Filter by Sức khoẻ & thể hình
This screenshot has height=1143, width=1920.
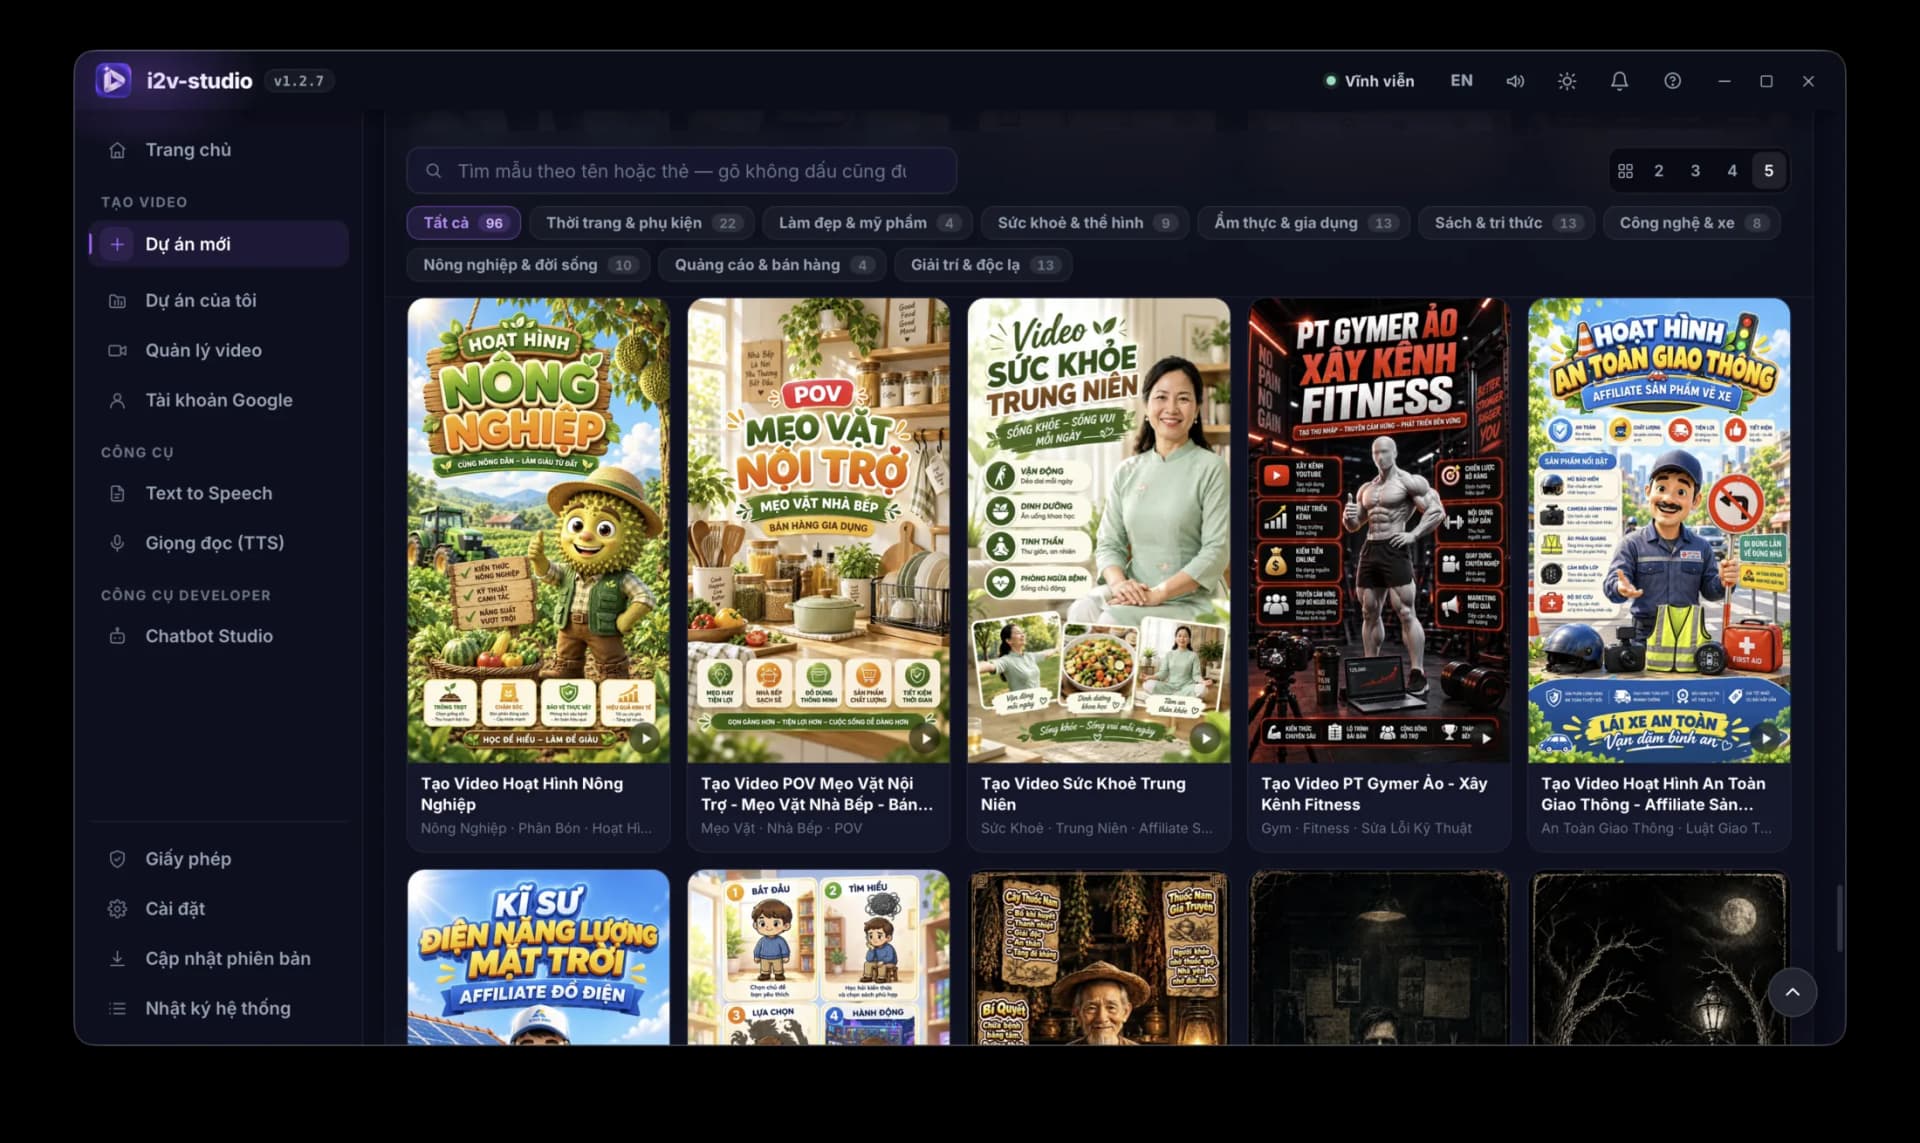pos(1085,223)
